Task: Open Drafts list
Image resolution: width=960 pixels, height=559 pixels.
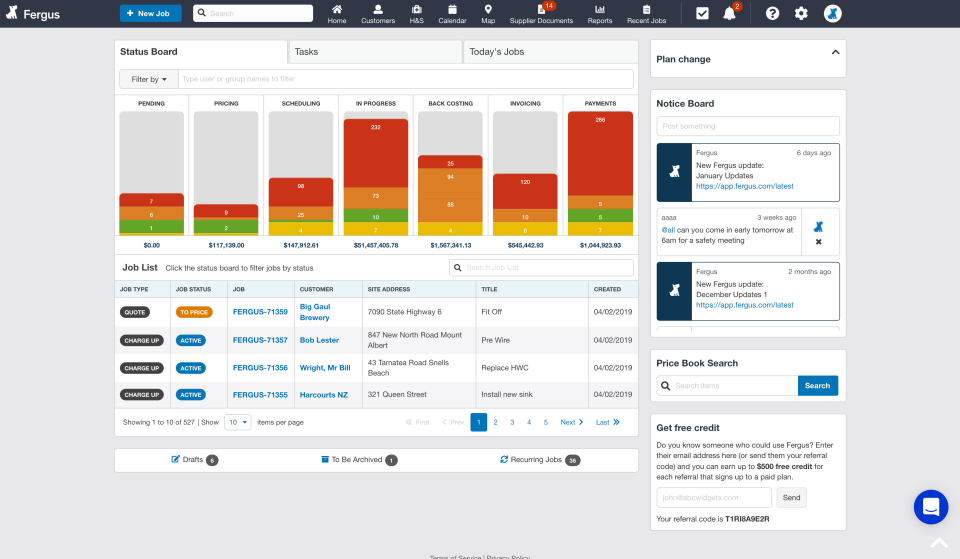Action: (x=194, y=460)
